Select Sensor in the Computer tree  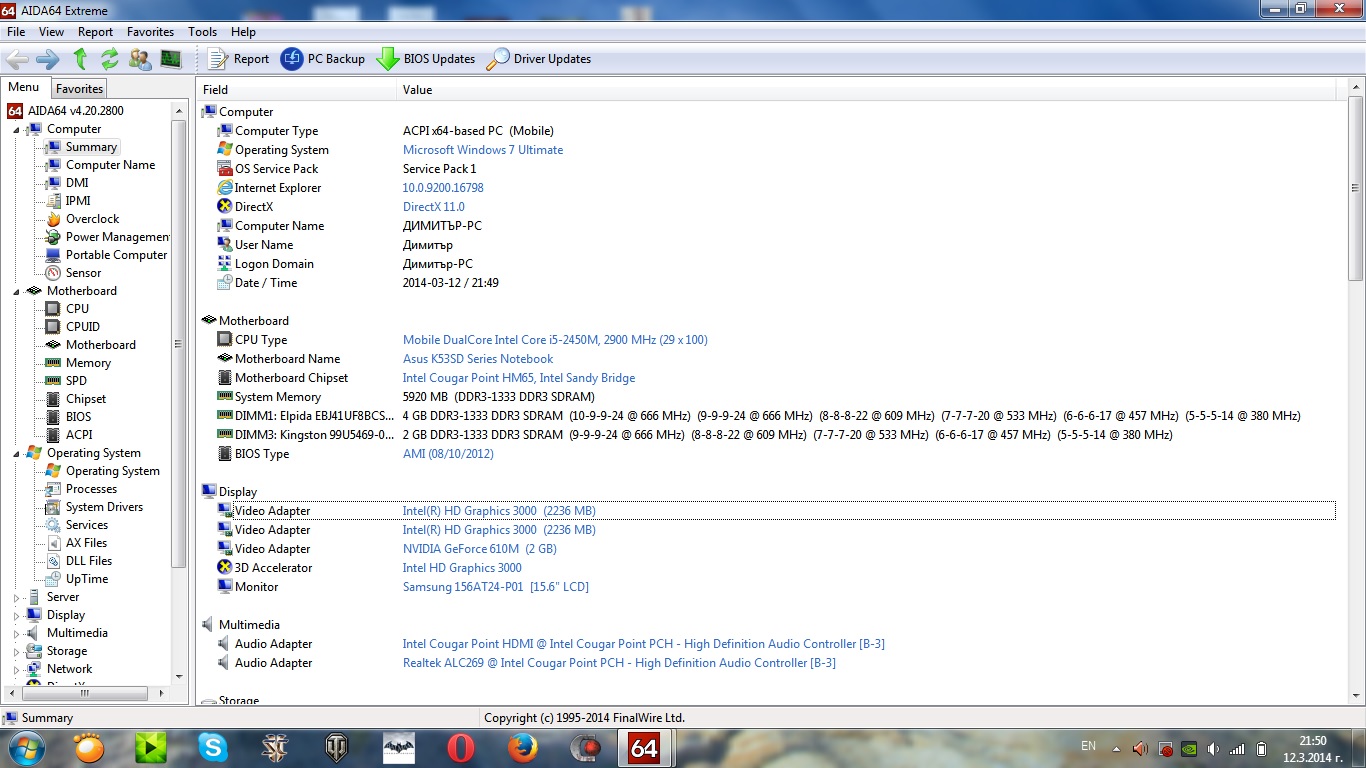(83, 273)
